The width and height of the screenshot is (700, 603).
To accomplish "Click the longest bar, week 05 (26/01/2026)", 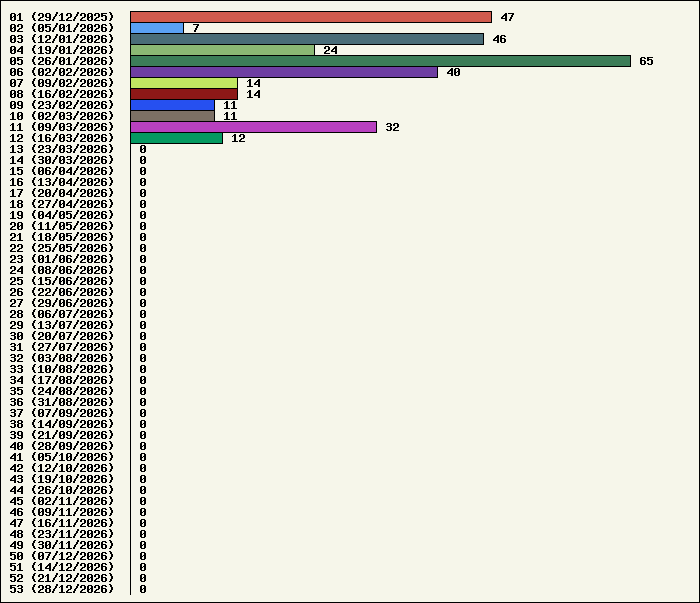I will (380, 61).
